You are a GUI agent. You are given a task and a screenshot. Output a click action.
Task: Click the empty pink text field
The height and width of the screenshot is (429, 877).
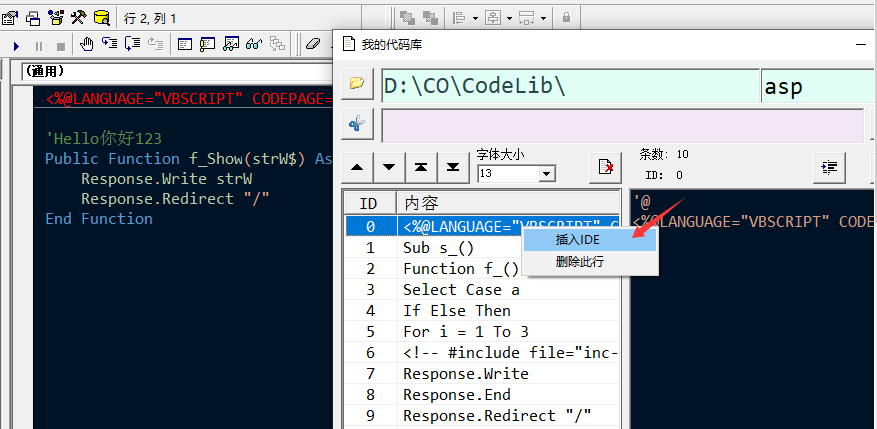[x=623, y=126]
